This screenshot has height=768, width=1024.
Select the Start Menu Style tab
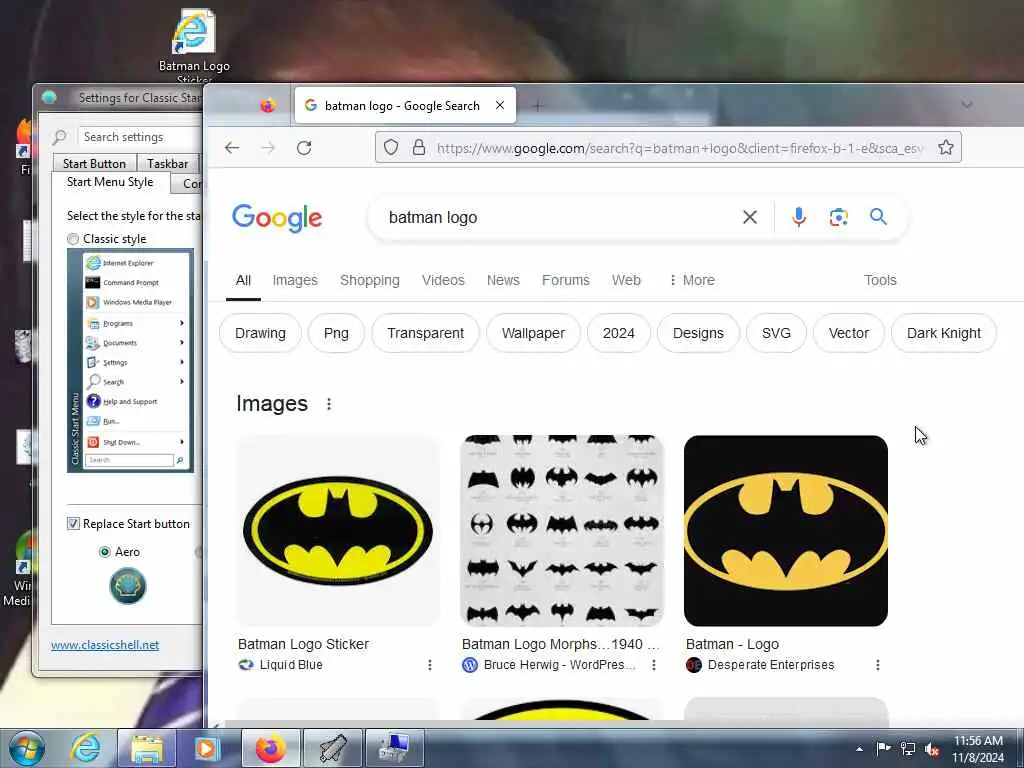click(110, 182)
